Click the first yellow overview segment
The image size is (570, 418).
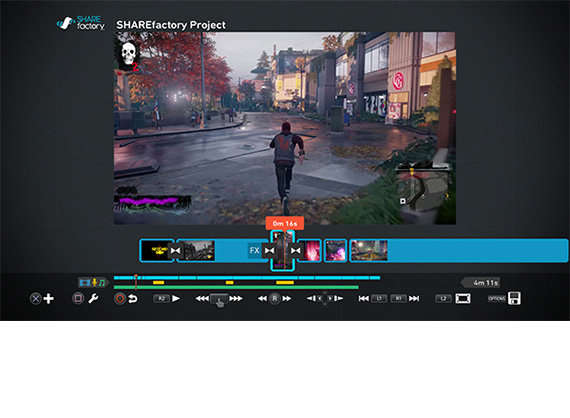[158, 282]
